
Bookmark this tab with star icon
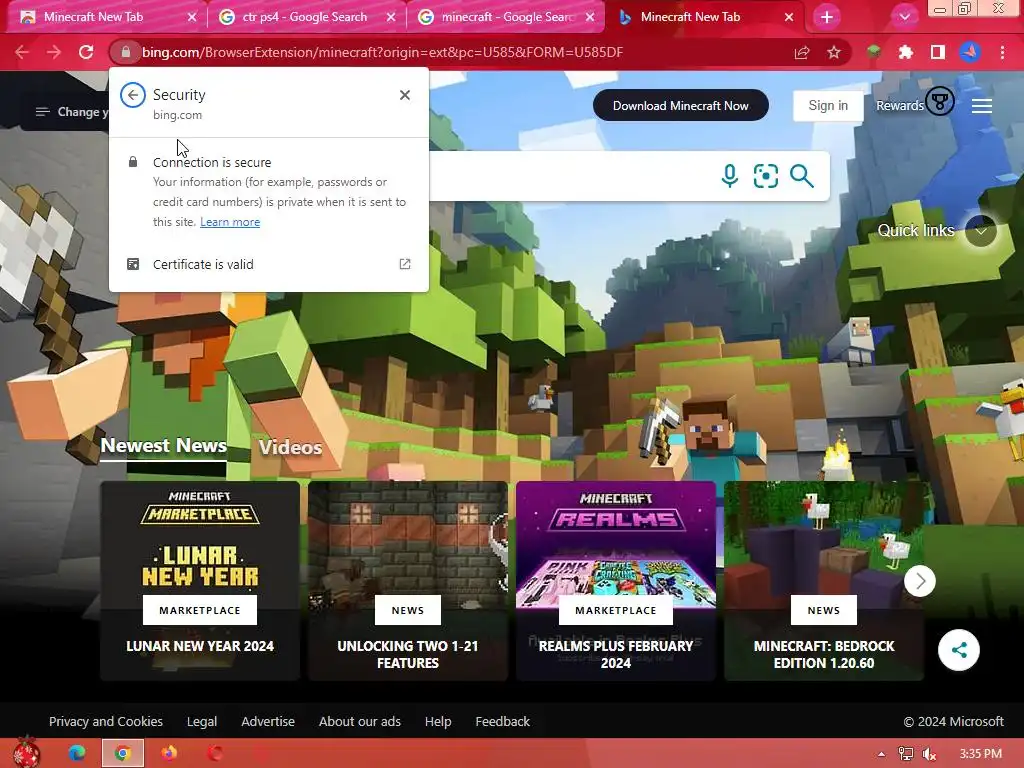[x=834, y=52]
